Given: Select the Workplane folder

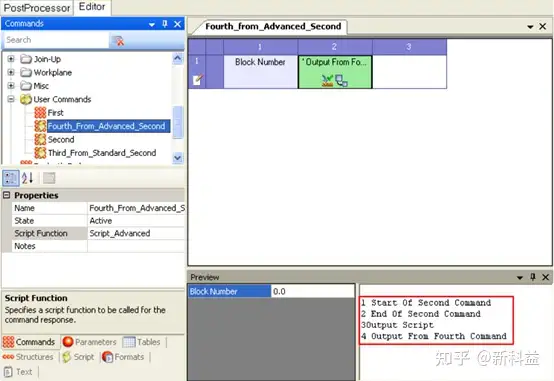Looking at the screenshot, I should point(53,72).
